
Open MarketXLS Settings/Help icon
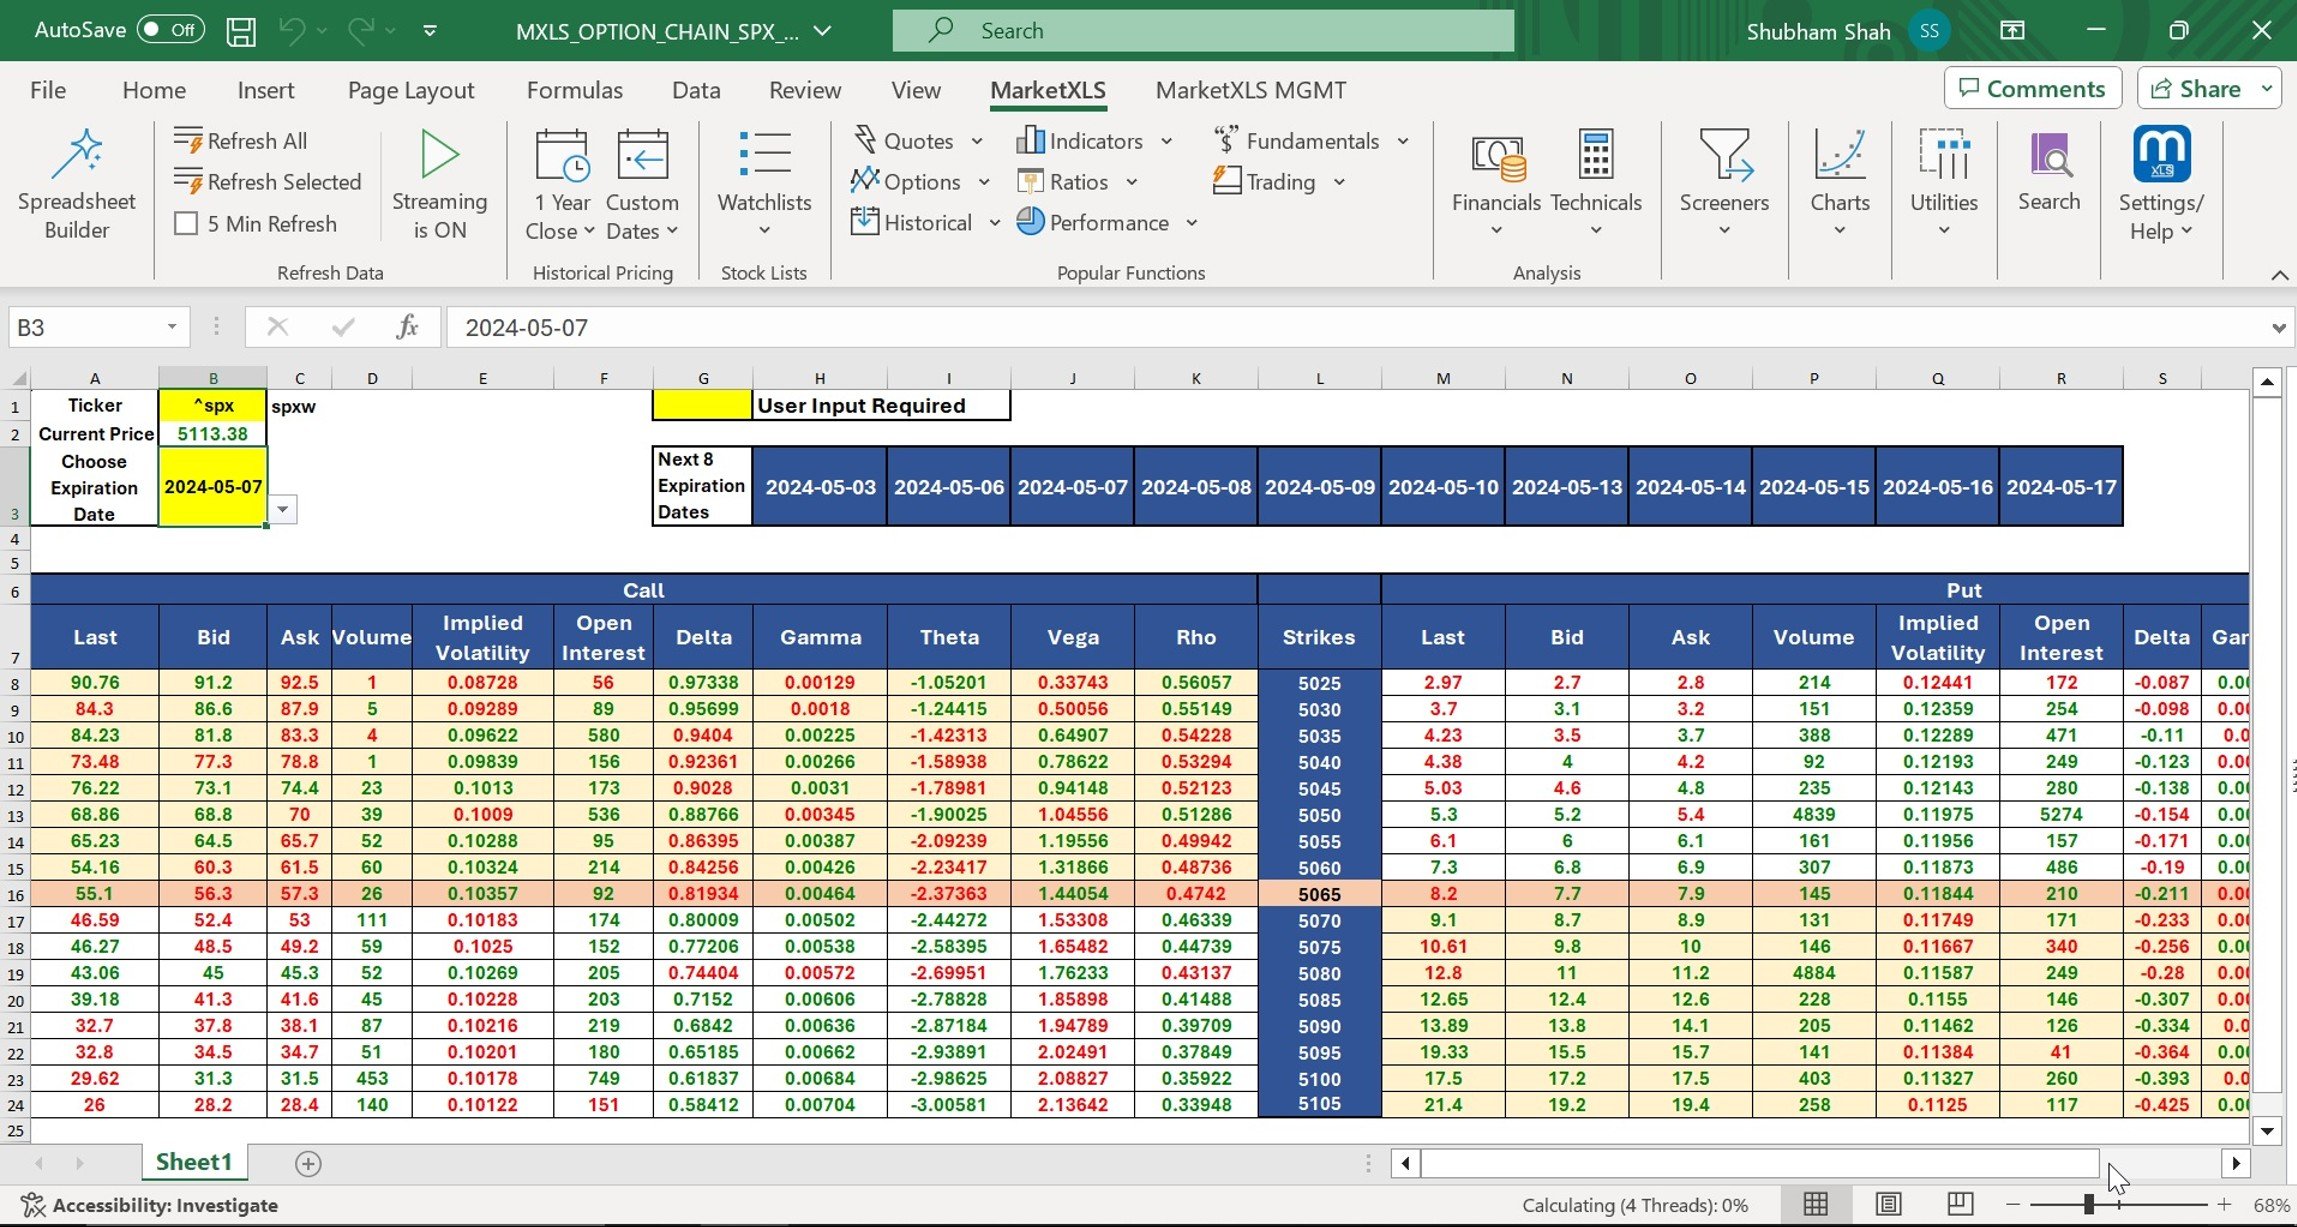click(x=2161, y=156)
